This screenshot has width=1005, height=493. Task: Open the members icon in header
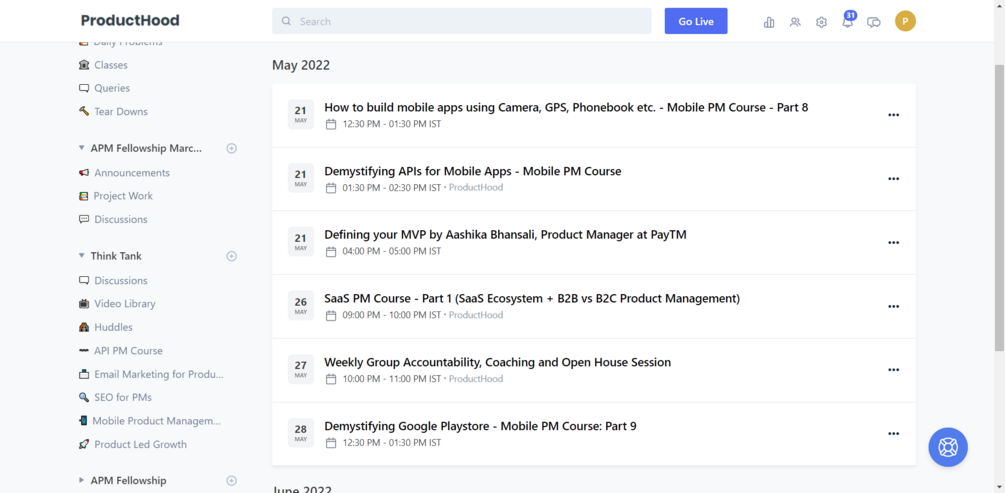pos(795,22)
